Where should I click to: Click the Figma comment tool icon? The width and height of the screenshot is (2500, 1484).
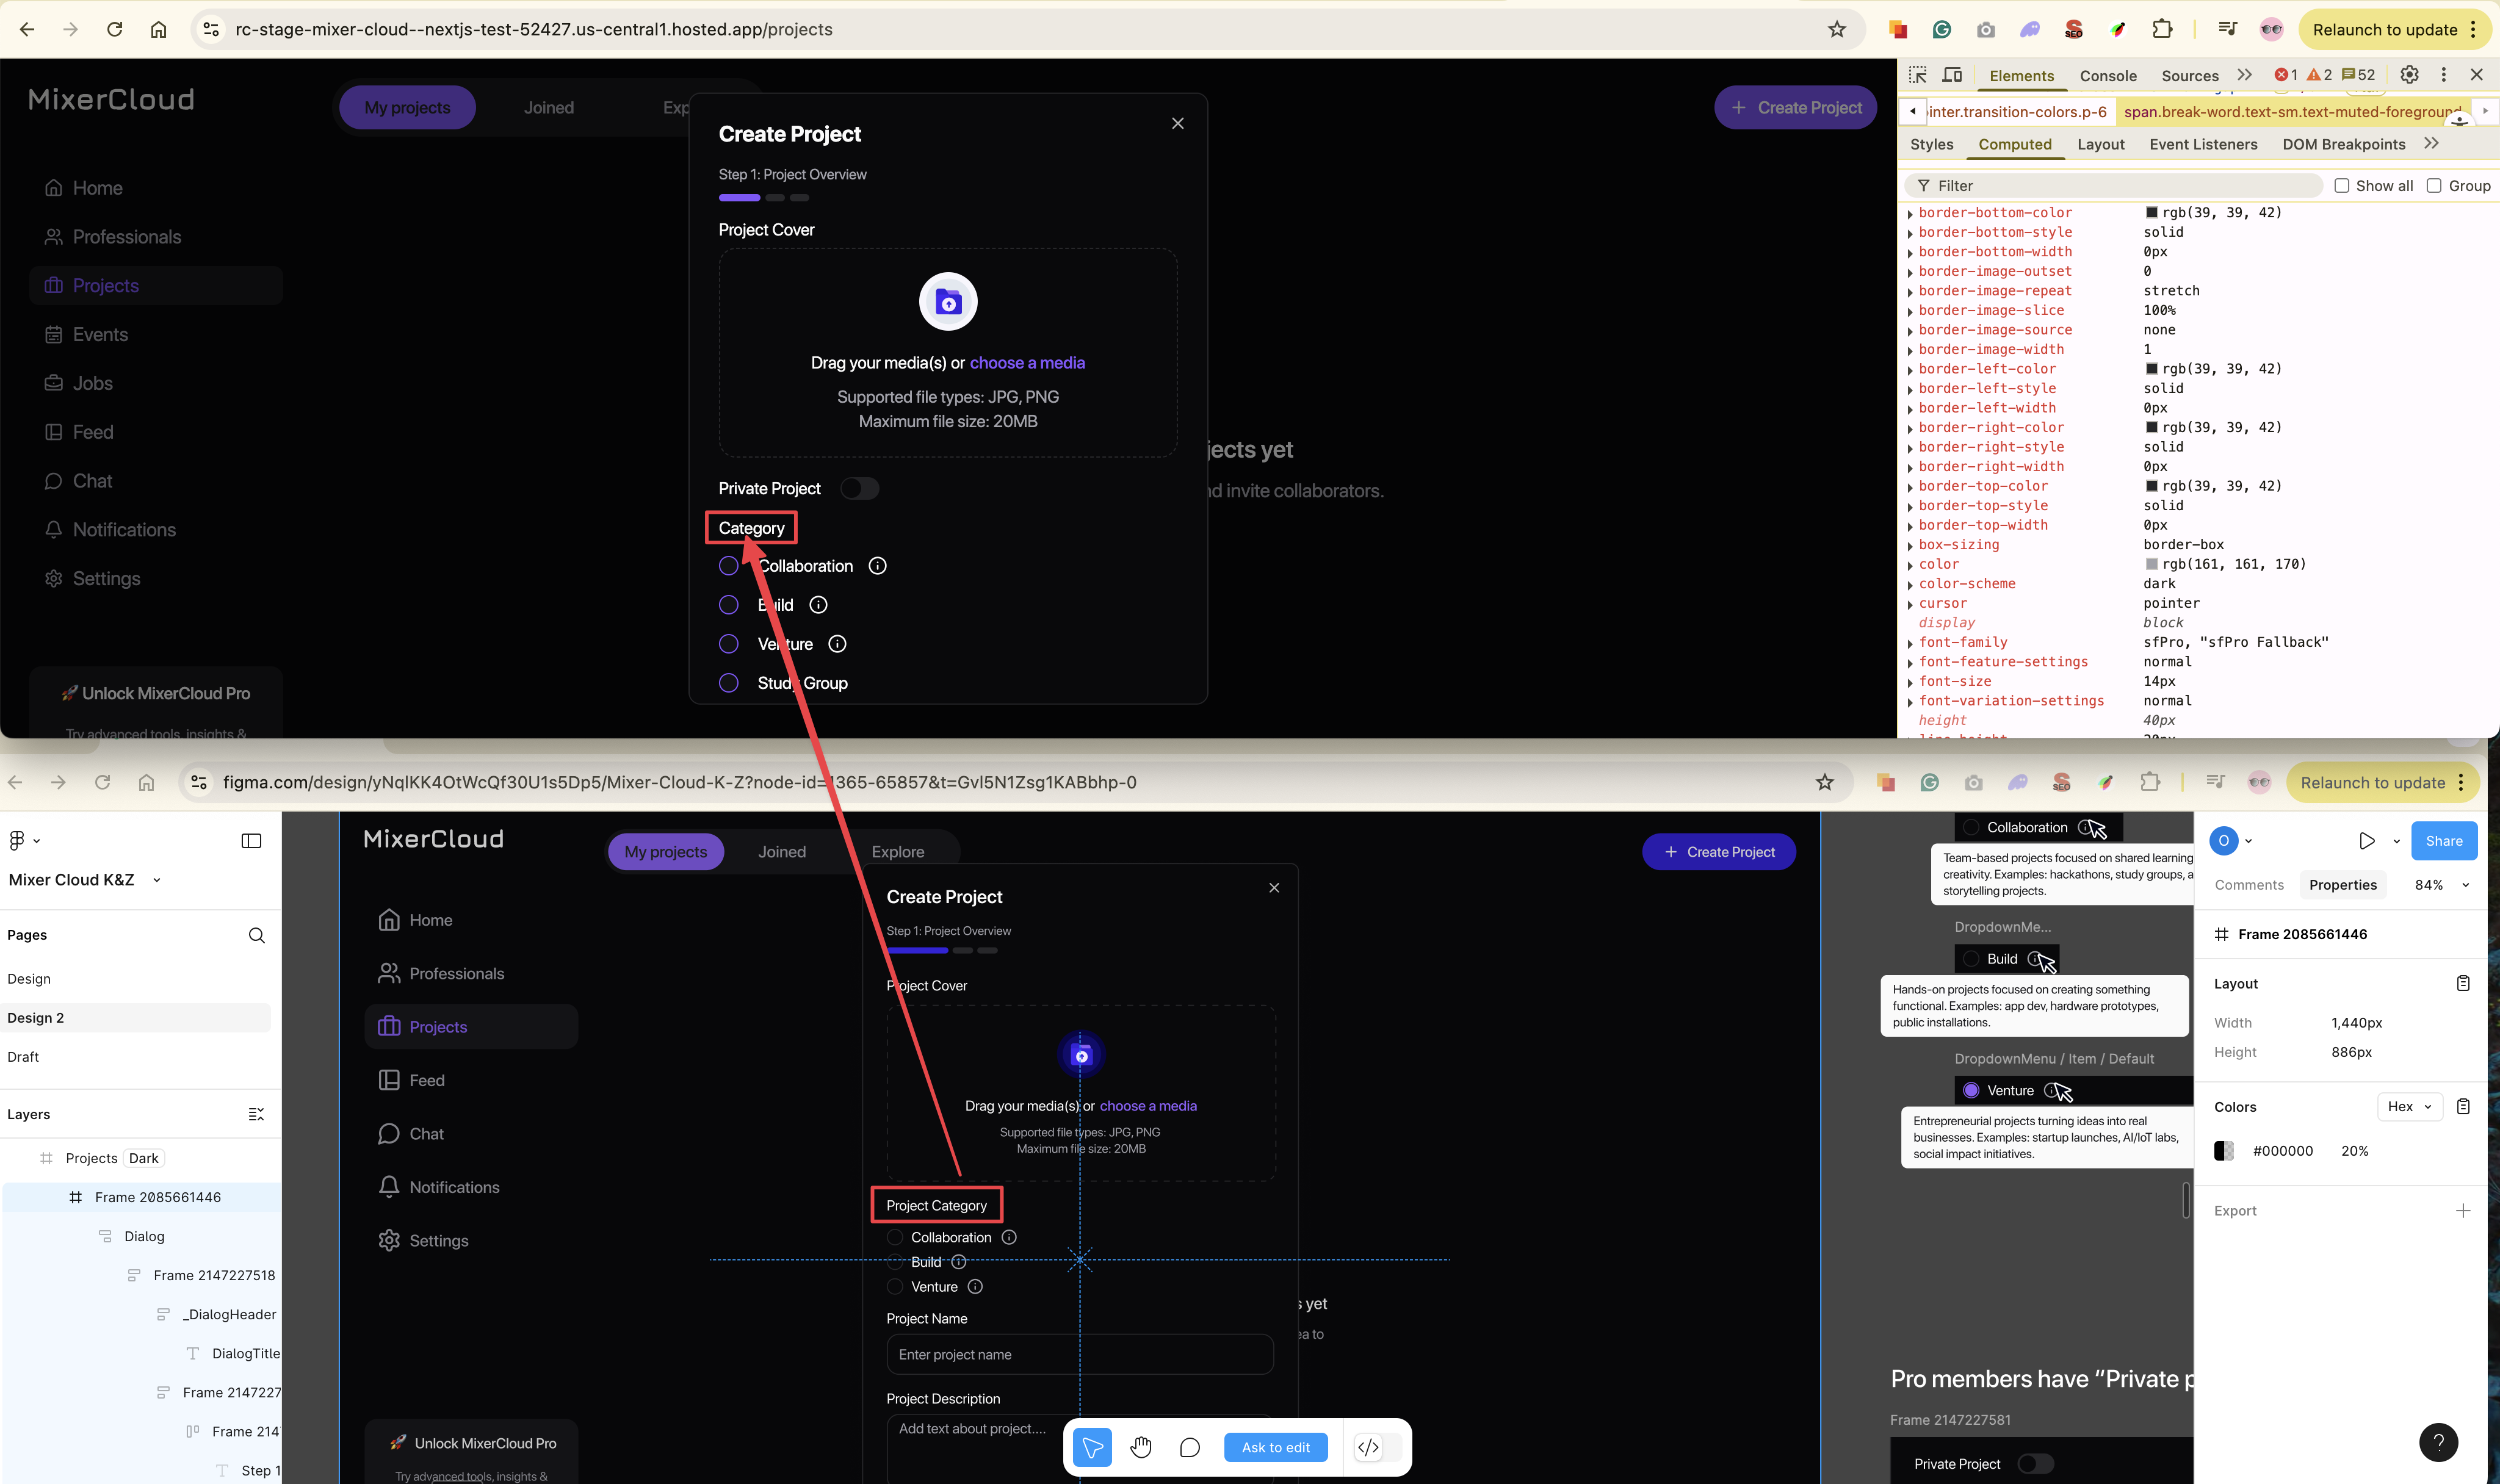point(1189,1447)
